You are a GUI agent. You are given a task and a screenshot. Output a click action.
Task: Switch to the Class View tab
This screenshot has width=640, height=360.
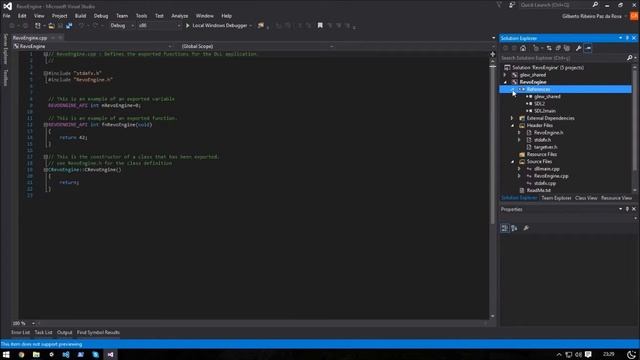click(x=586, y=198)
